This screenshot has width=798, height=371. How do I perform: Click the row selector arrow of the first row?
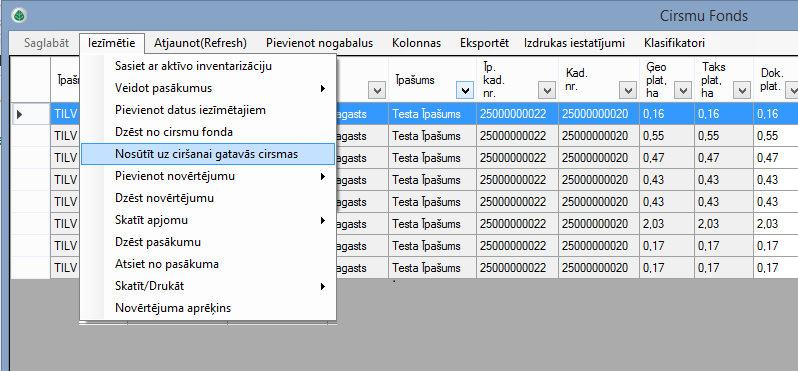(x=20, y=115)
